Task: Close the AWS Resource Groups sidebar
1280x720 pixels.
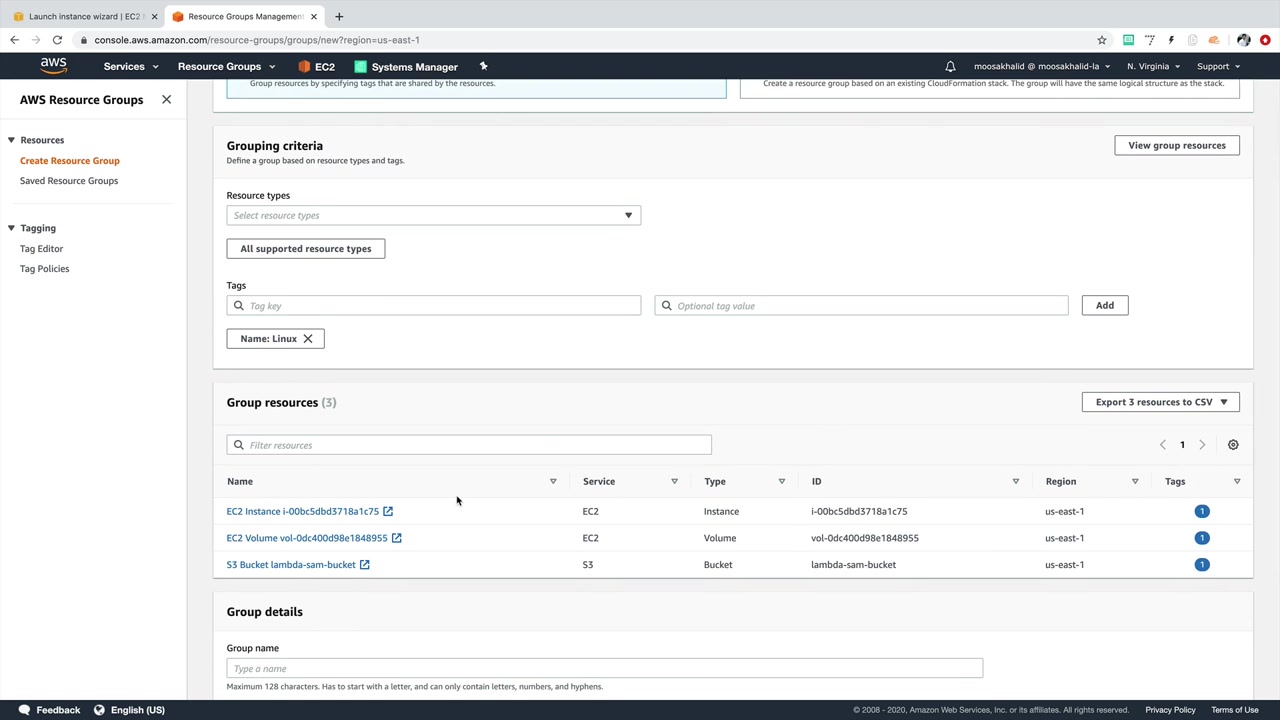Action: coord(166,100)
